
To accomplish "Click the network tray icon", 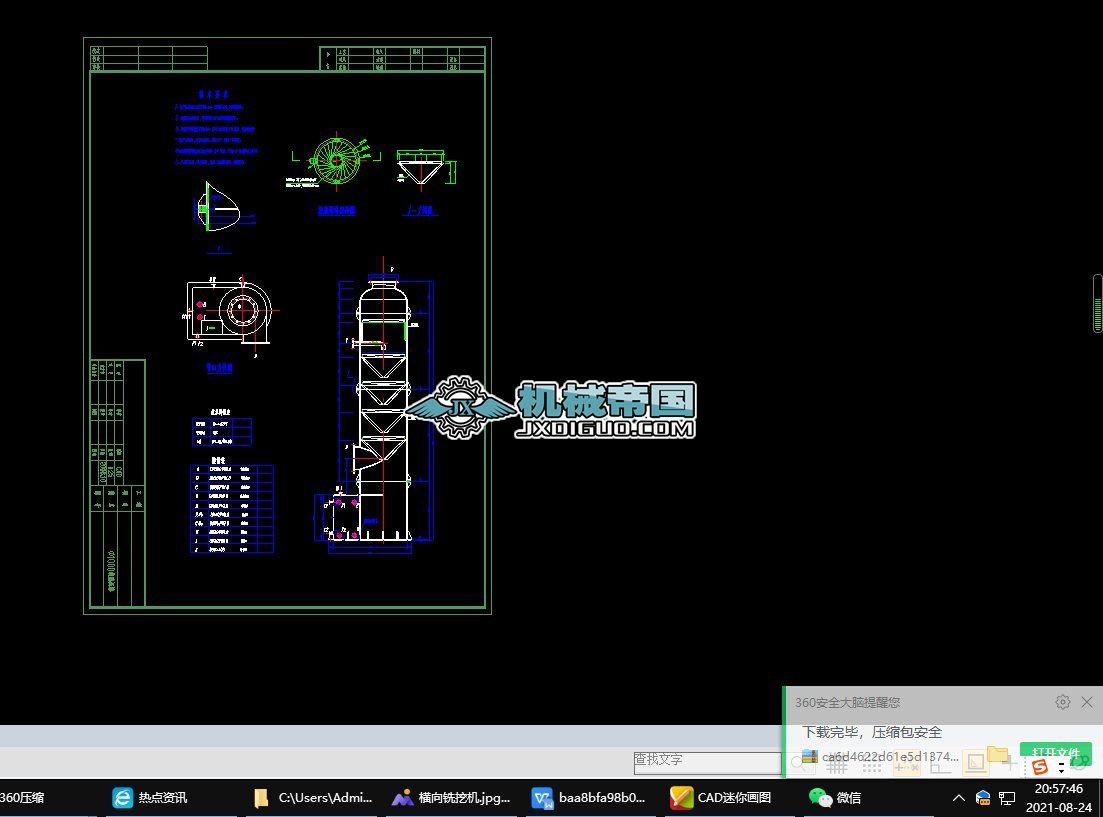I will pos(1007,798).
